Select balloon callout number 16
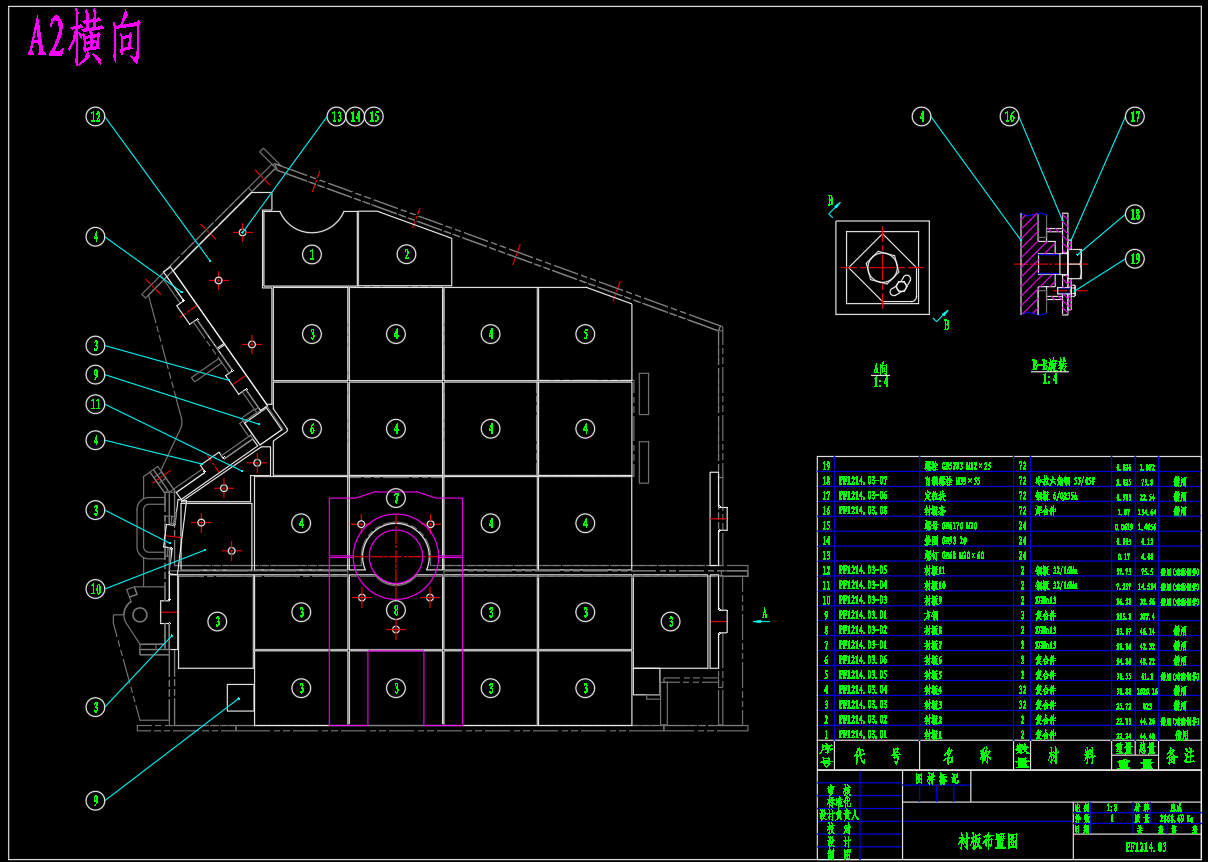The width and height of the screenshot is (1208, 862). click(1010, 117)
